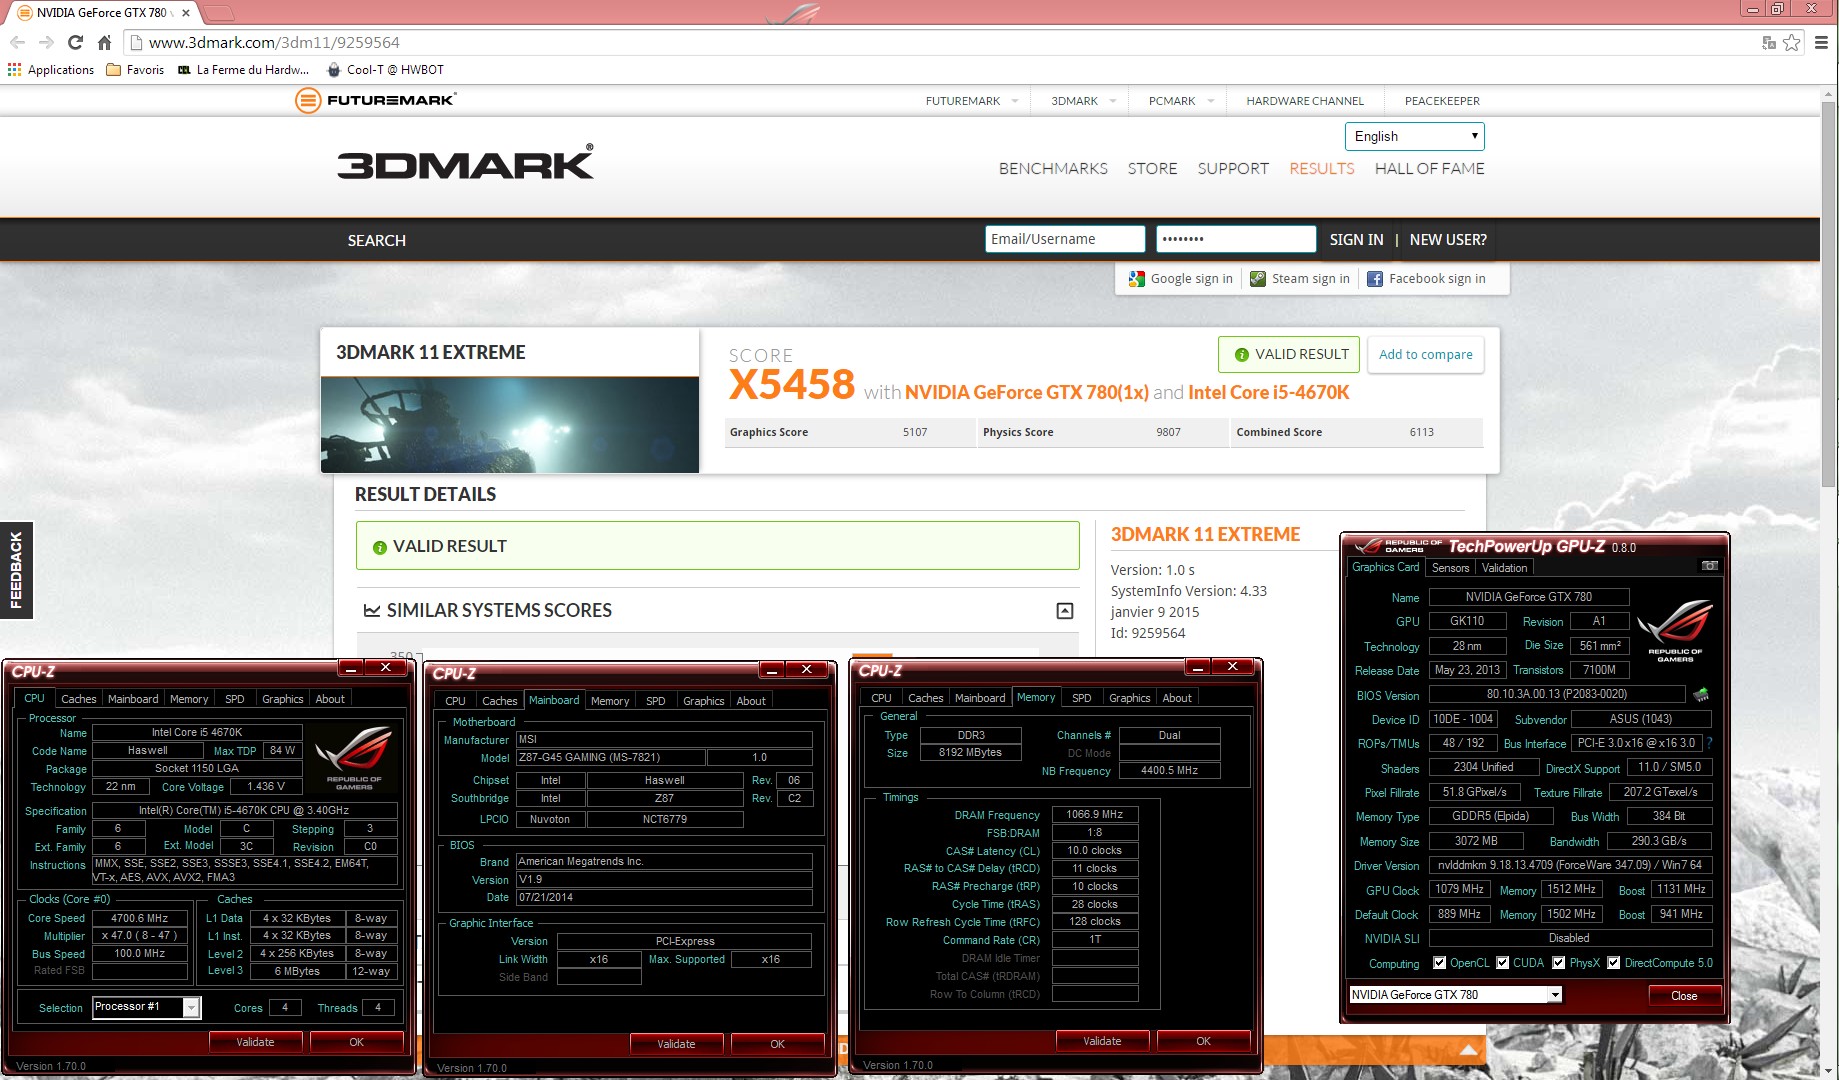The image size is (1839, 1080).
Task: Open the Feedback side tab
Action: (16, 570)
